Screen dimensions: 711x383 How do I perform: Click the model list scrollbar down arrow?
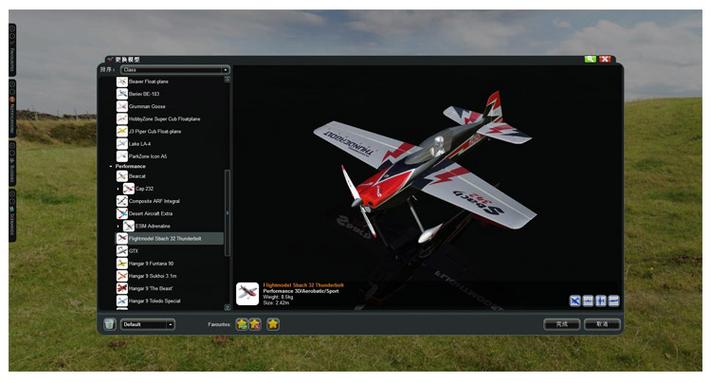(x=227, y=308)
